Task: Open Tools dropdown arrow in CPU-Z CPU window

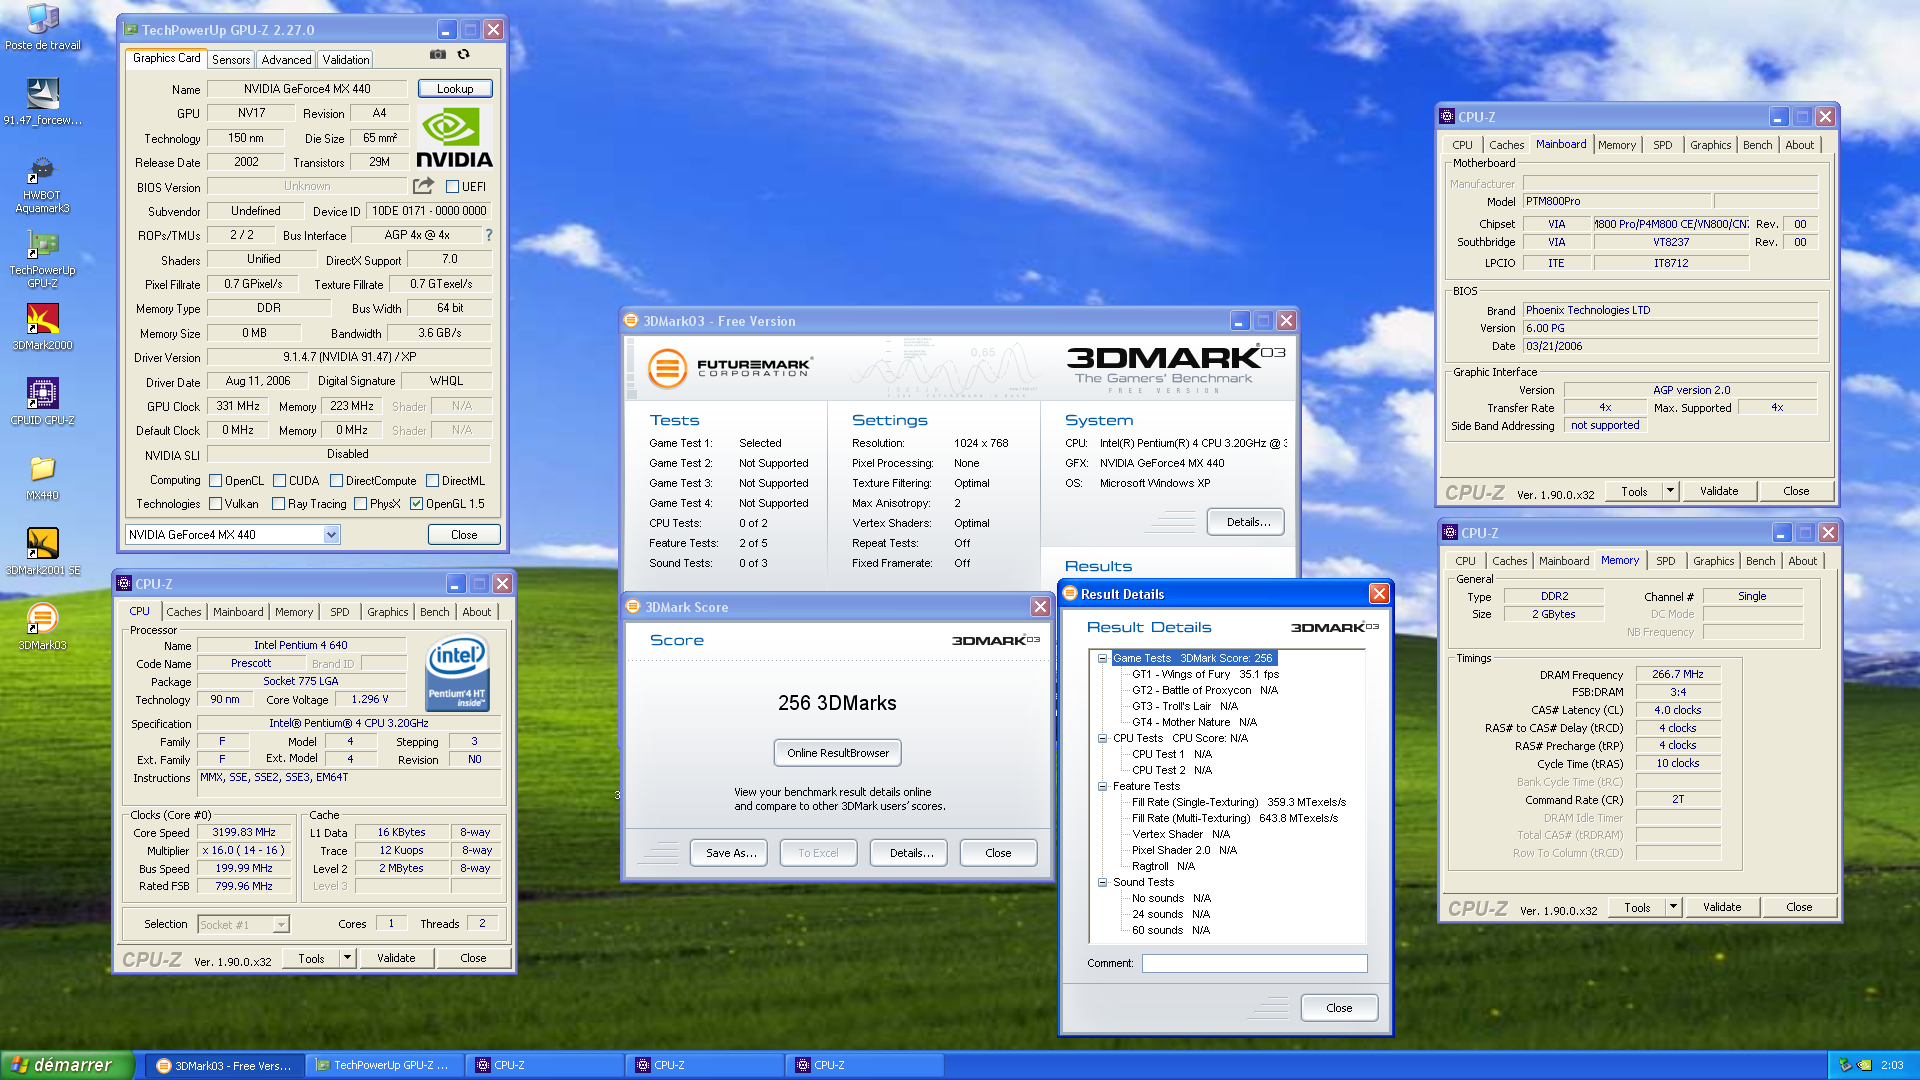Action: point(347,958)
